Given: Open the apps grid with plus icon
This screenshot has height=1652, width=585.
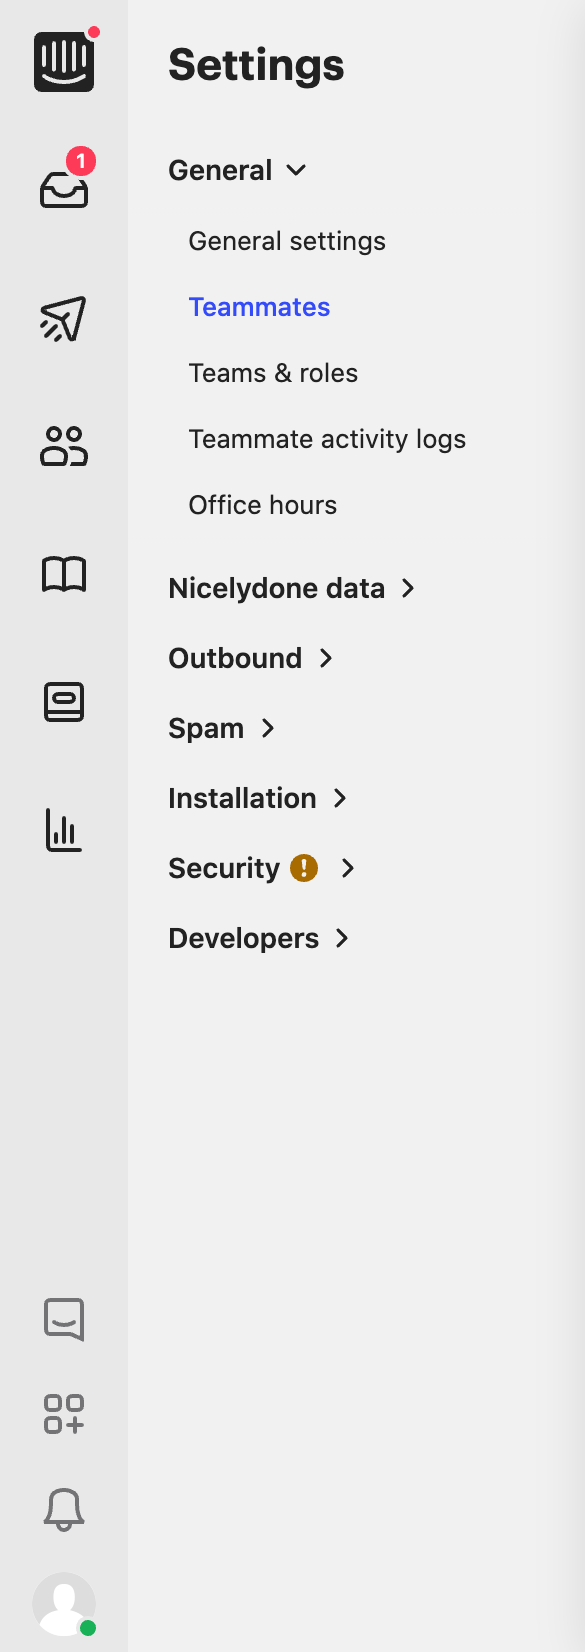Looking at the screenshot, I should point(64,1415).
